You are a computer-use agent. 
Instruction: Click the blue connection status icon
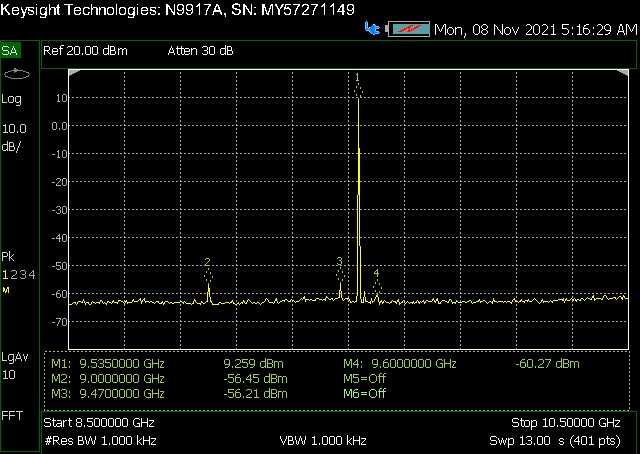374,30
